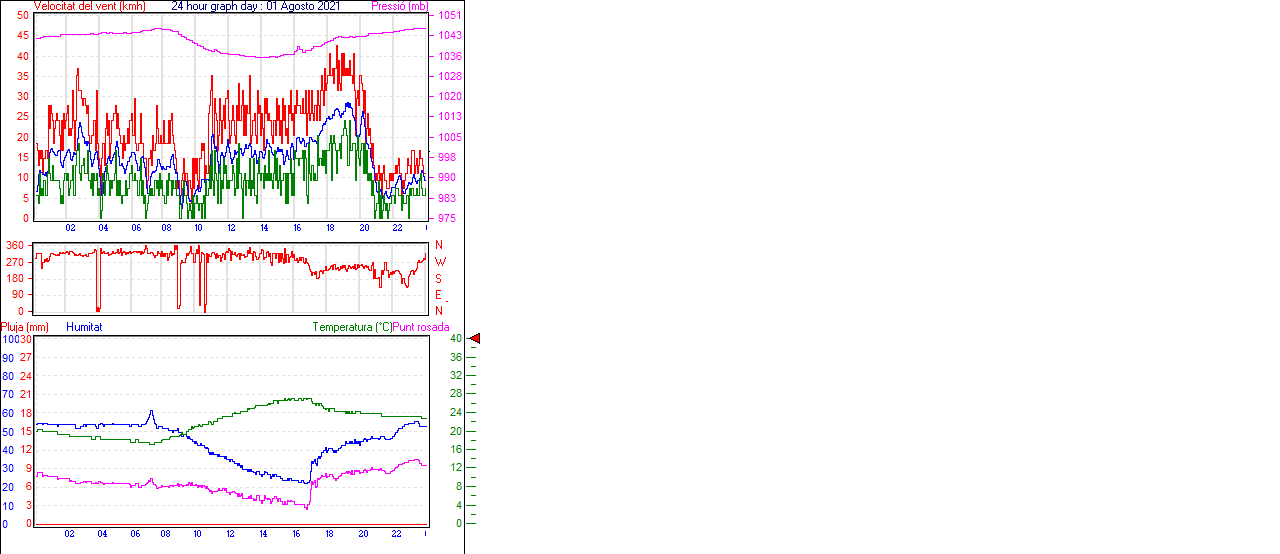Click the 50 wind speed axis value
This screenshot has width=1280, height=554.
(x=22, y=16)
